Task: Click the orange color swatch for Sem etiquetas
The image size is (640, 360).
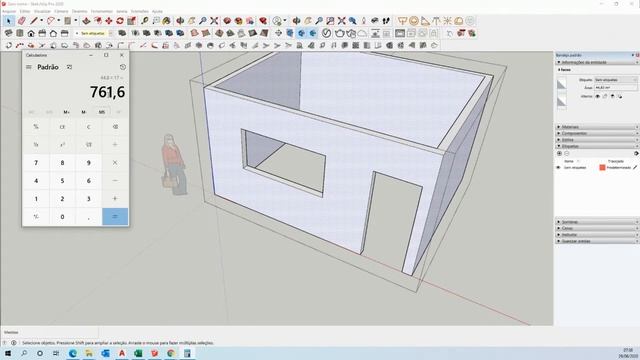Action: pos(602,168)
